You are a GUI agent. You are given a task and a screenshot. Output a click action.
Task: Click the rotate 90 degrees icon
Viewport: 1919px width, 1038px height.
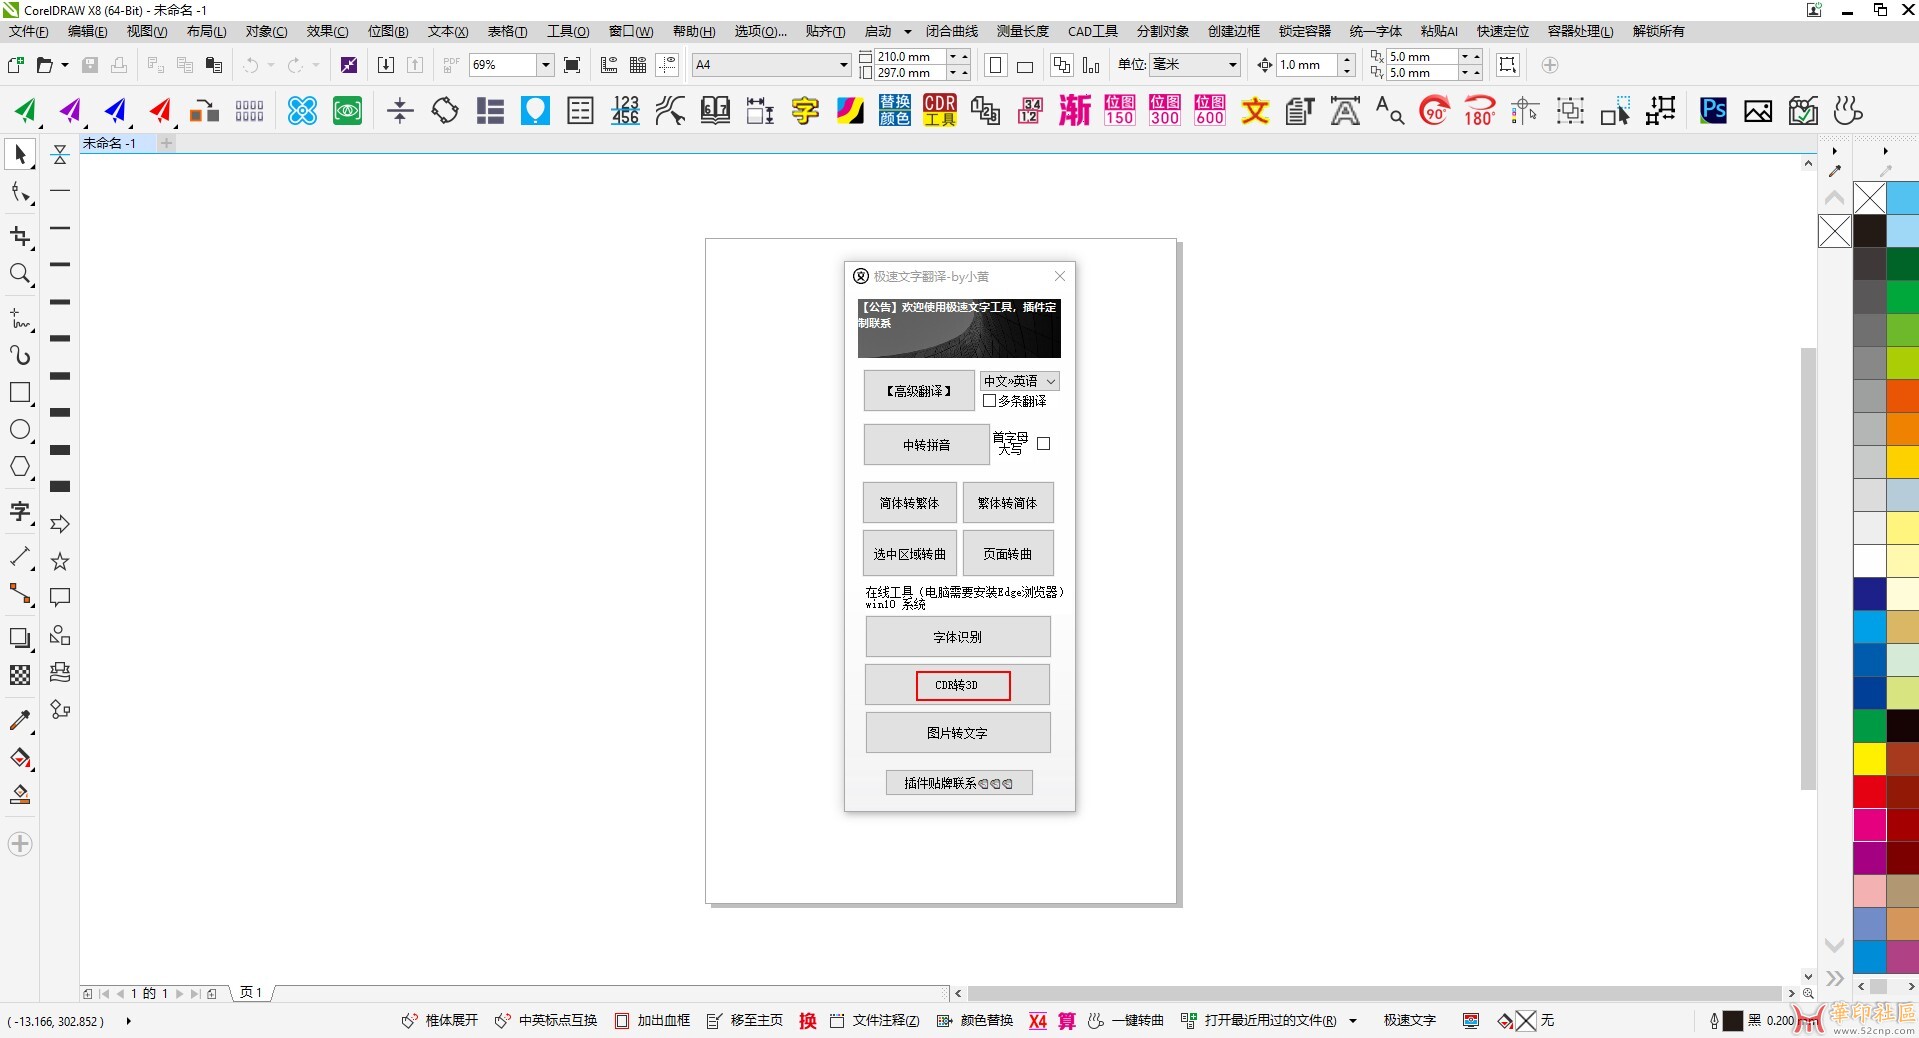[x=1435, y=110]
